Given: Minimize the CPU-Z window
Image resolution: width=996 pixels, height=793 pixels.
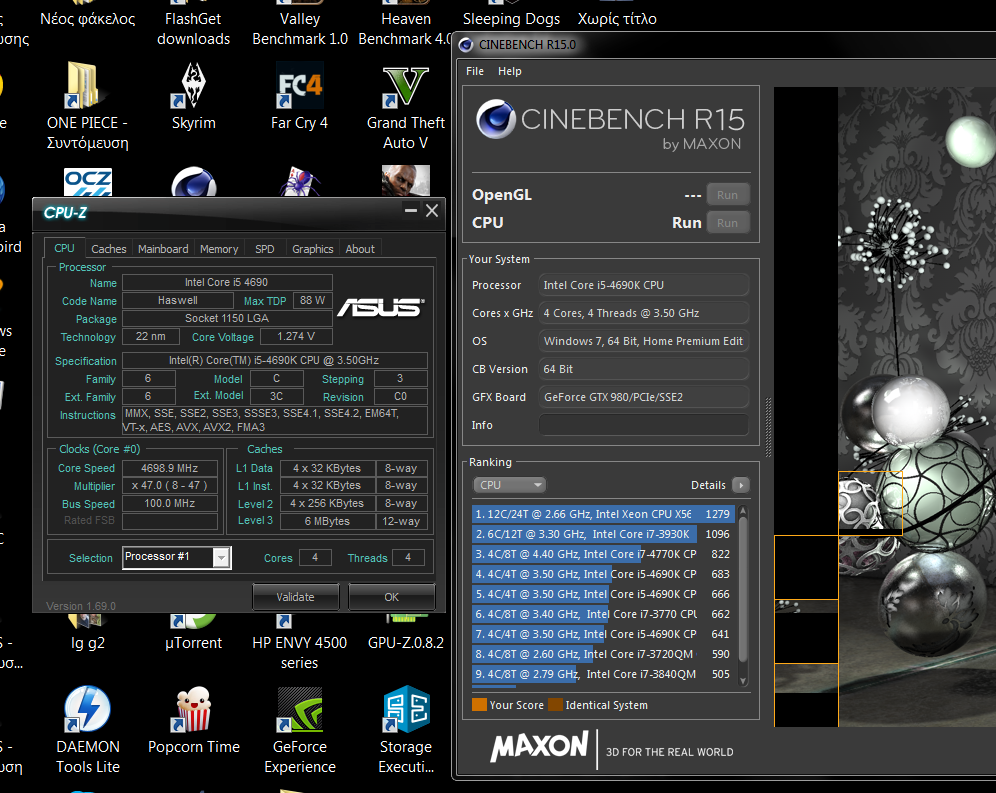Looking at the screenshot, I should 411,210.
